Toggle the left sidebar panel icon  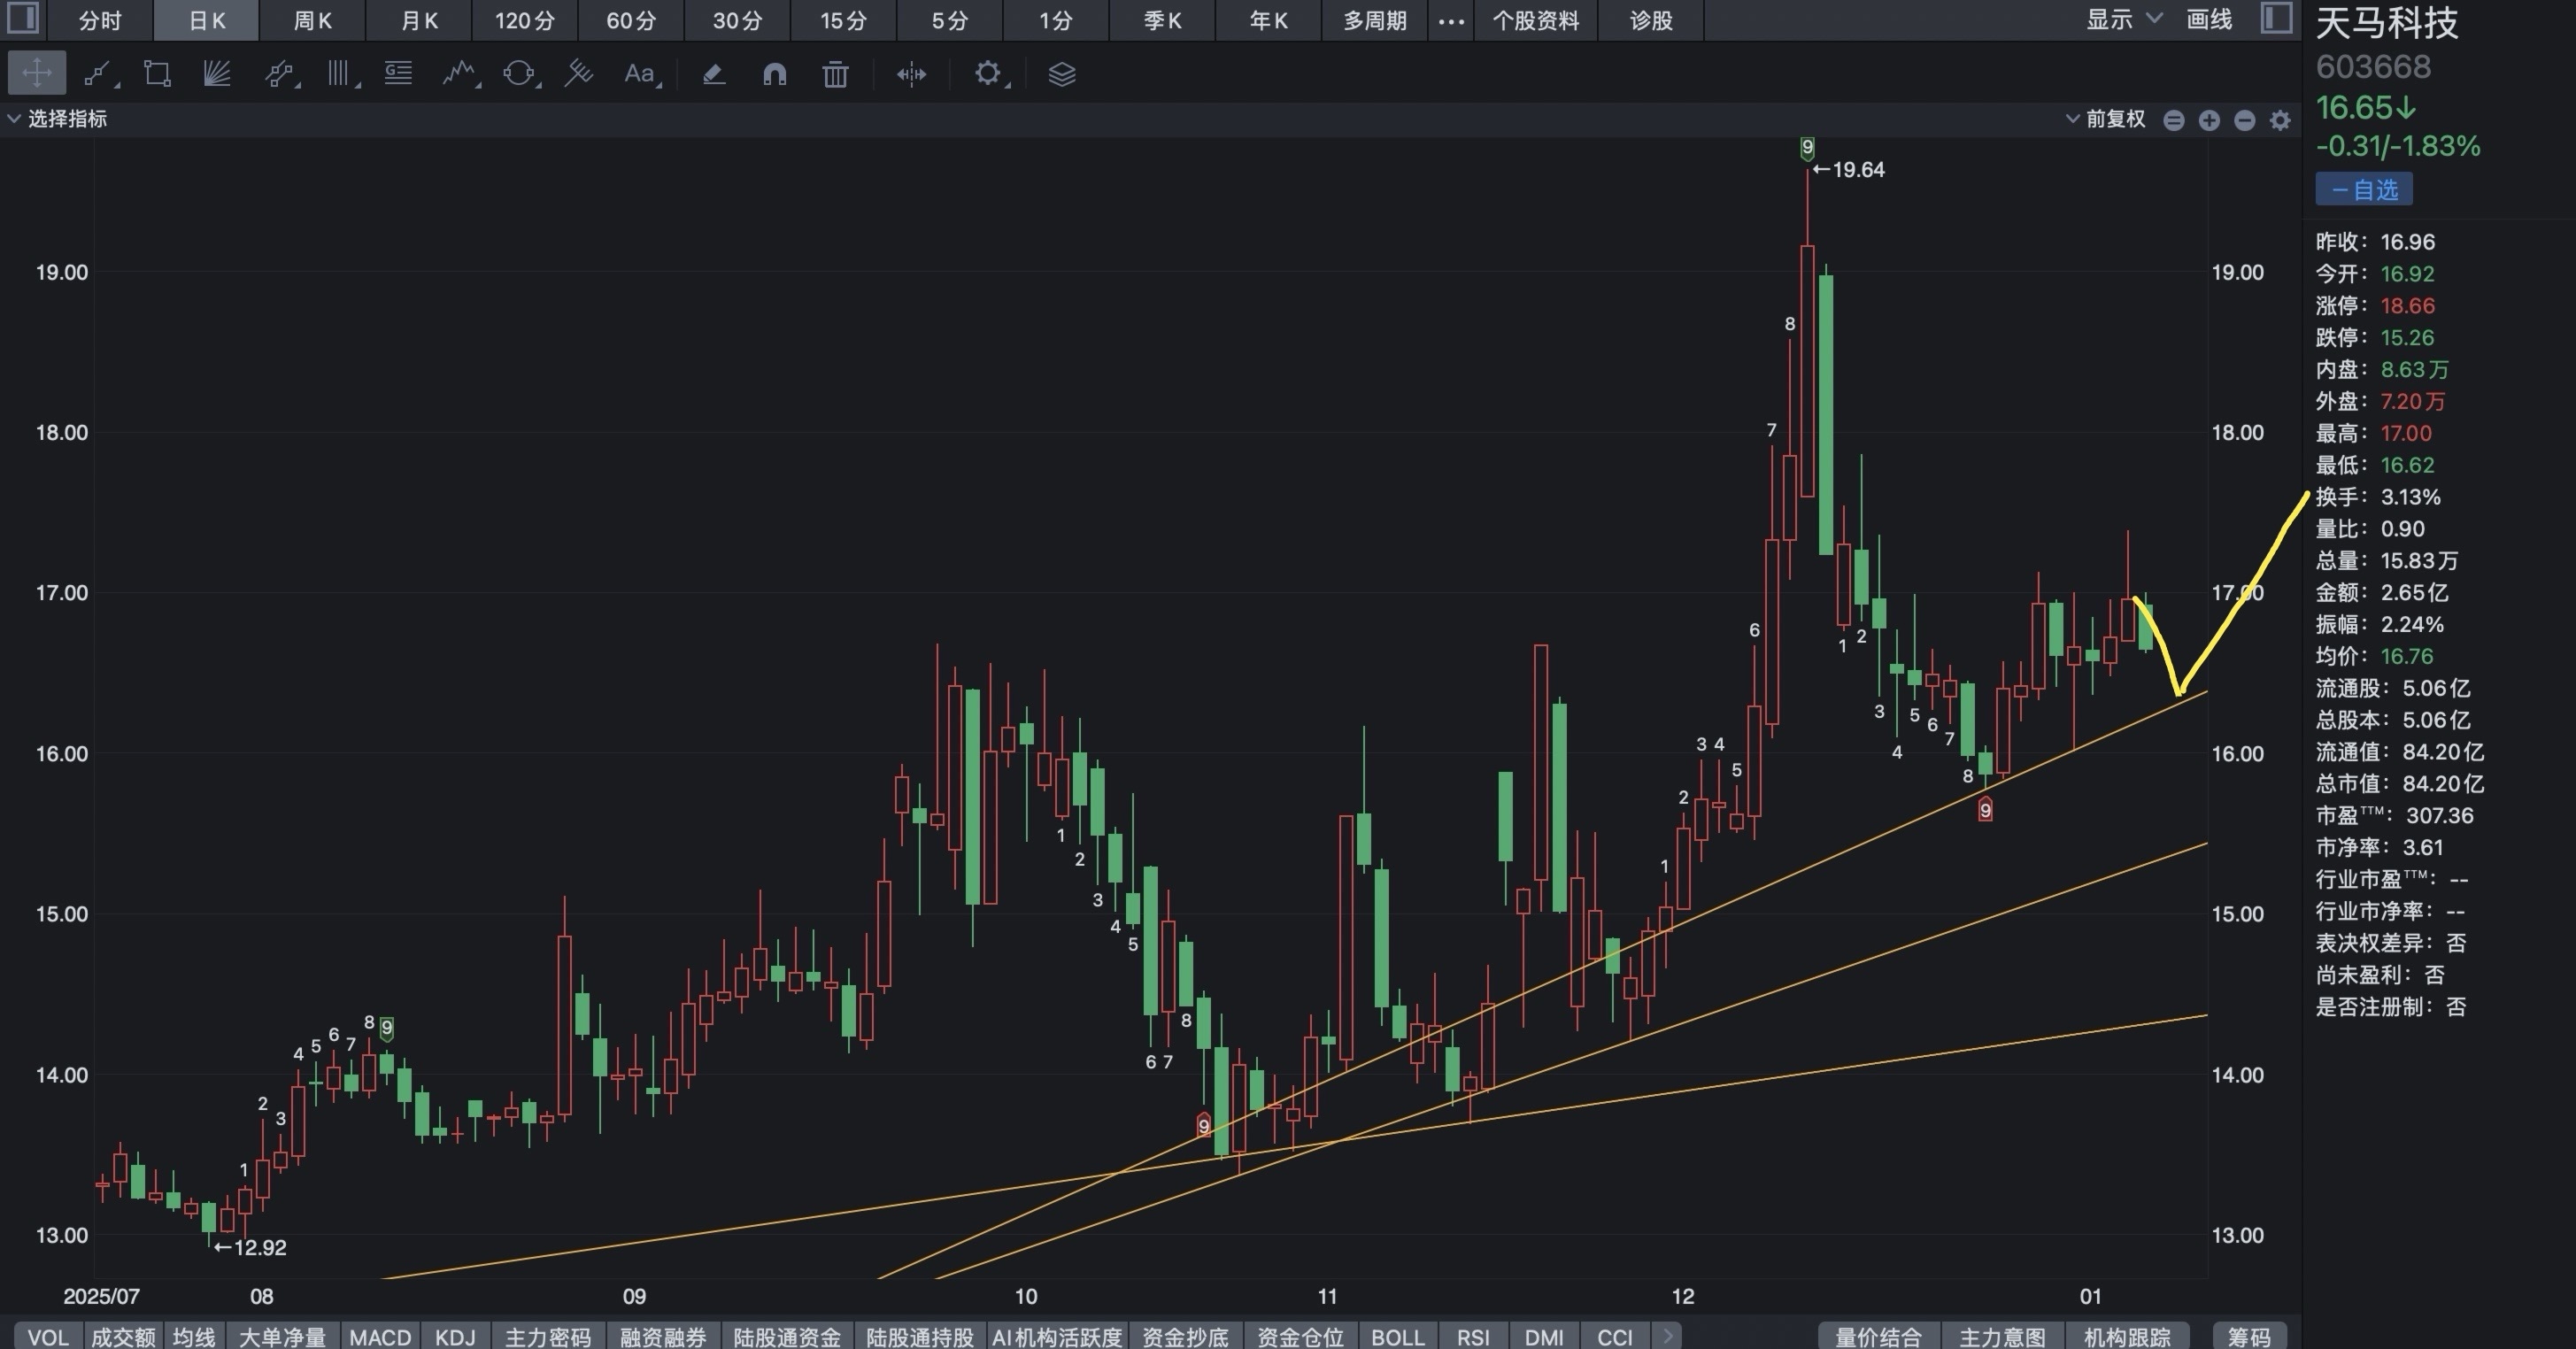(22, 18)
